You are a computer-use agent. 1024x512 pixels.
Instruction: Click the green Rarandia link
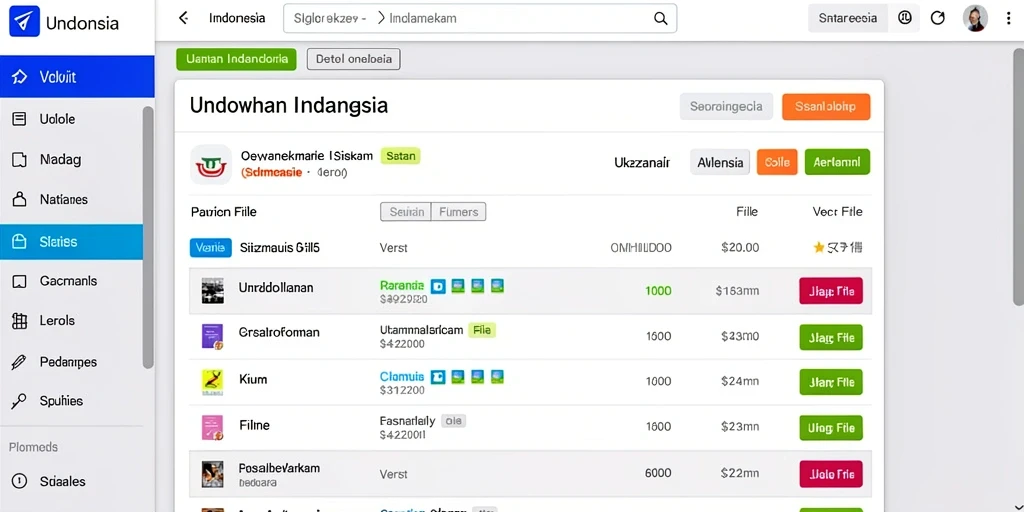[x=402, y=285]
